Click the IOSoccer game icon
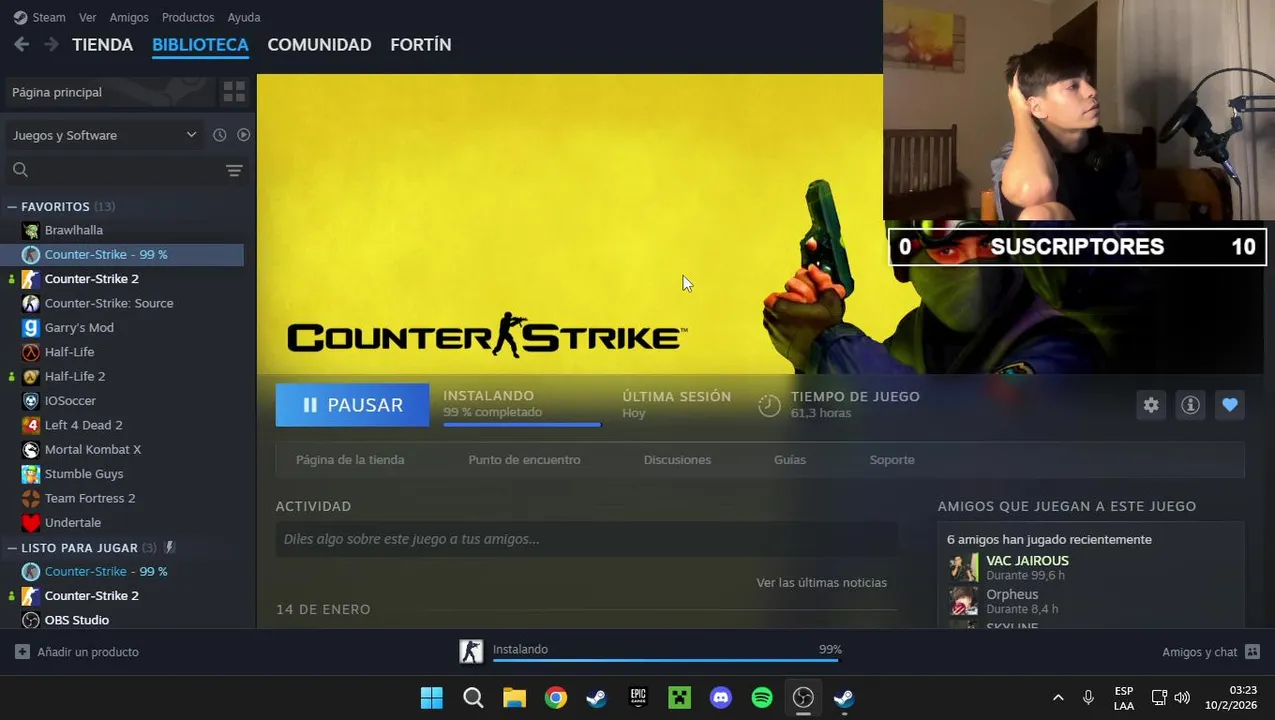 tap(31, 401)
